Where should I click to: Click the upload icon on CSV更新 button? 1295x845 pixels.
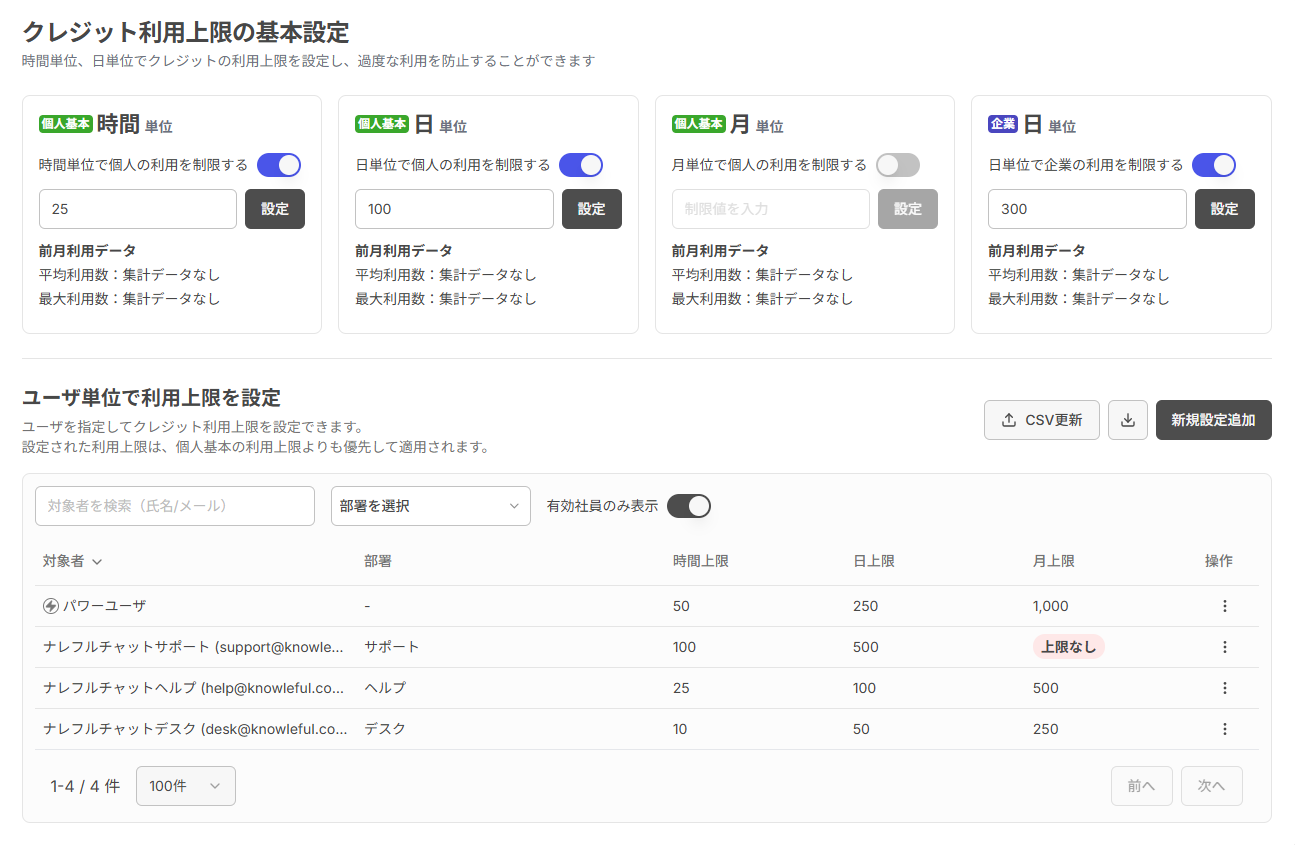point(1009,420)
